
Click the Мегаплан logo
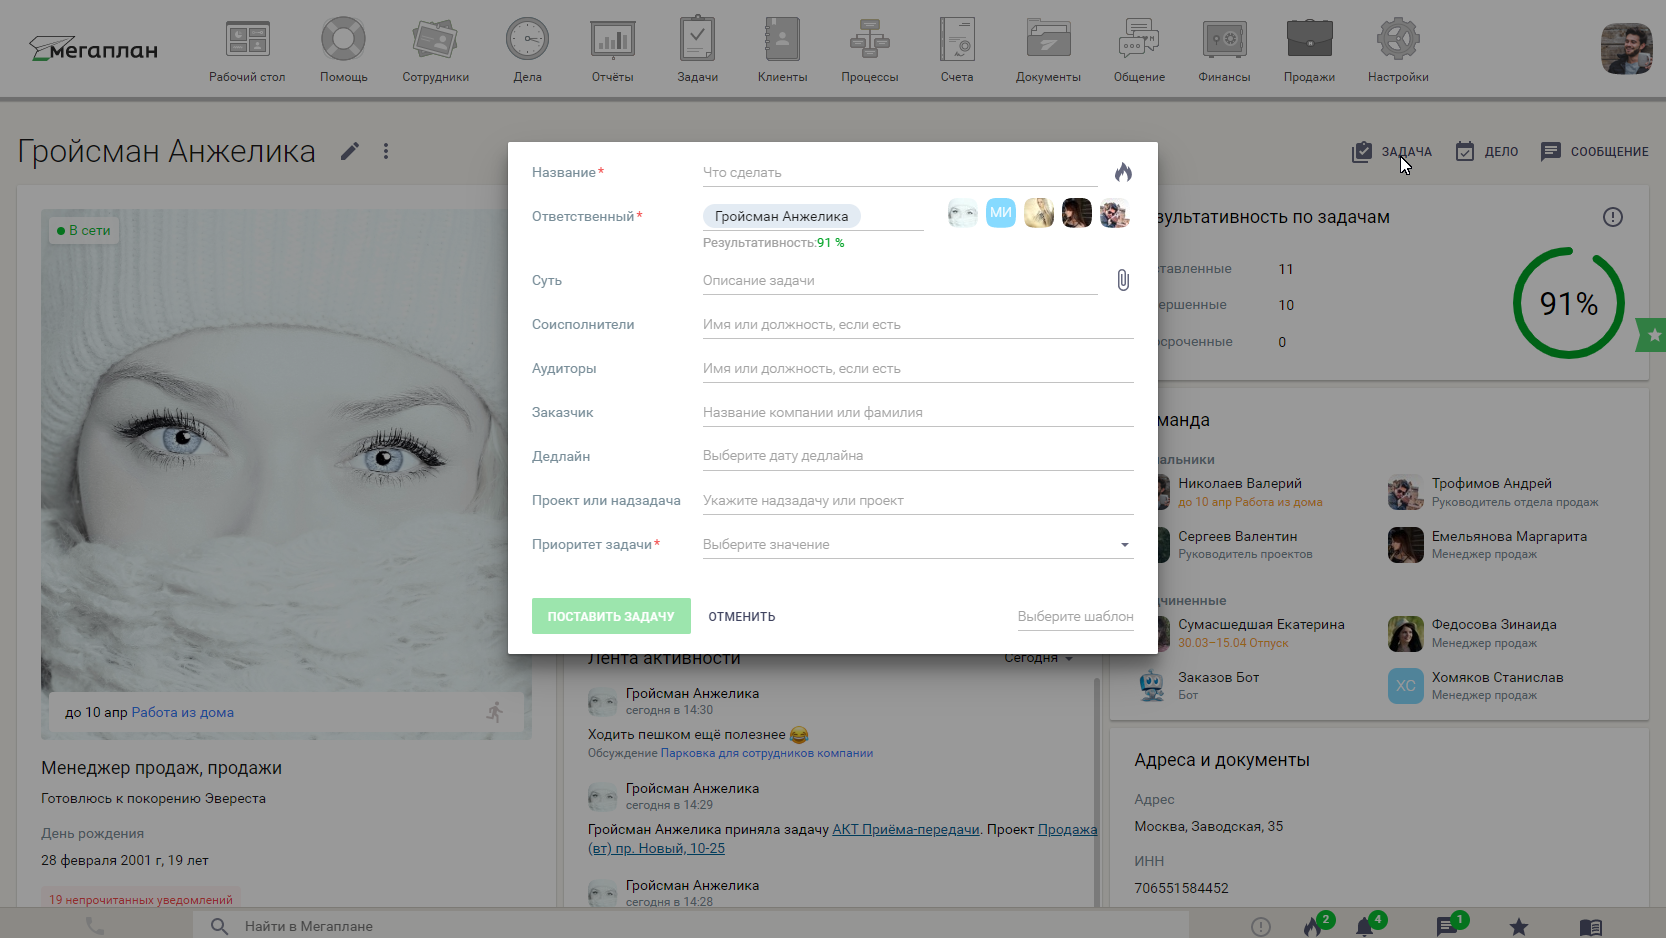93,49
